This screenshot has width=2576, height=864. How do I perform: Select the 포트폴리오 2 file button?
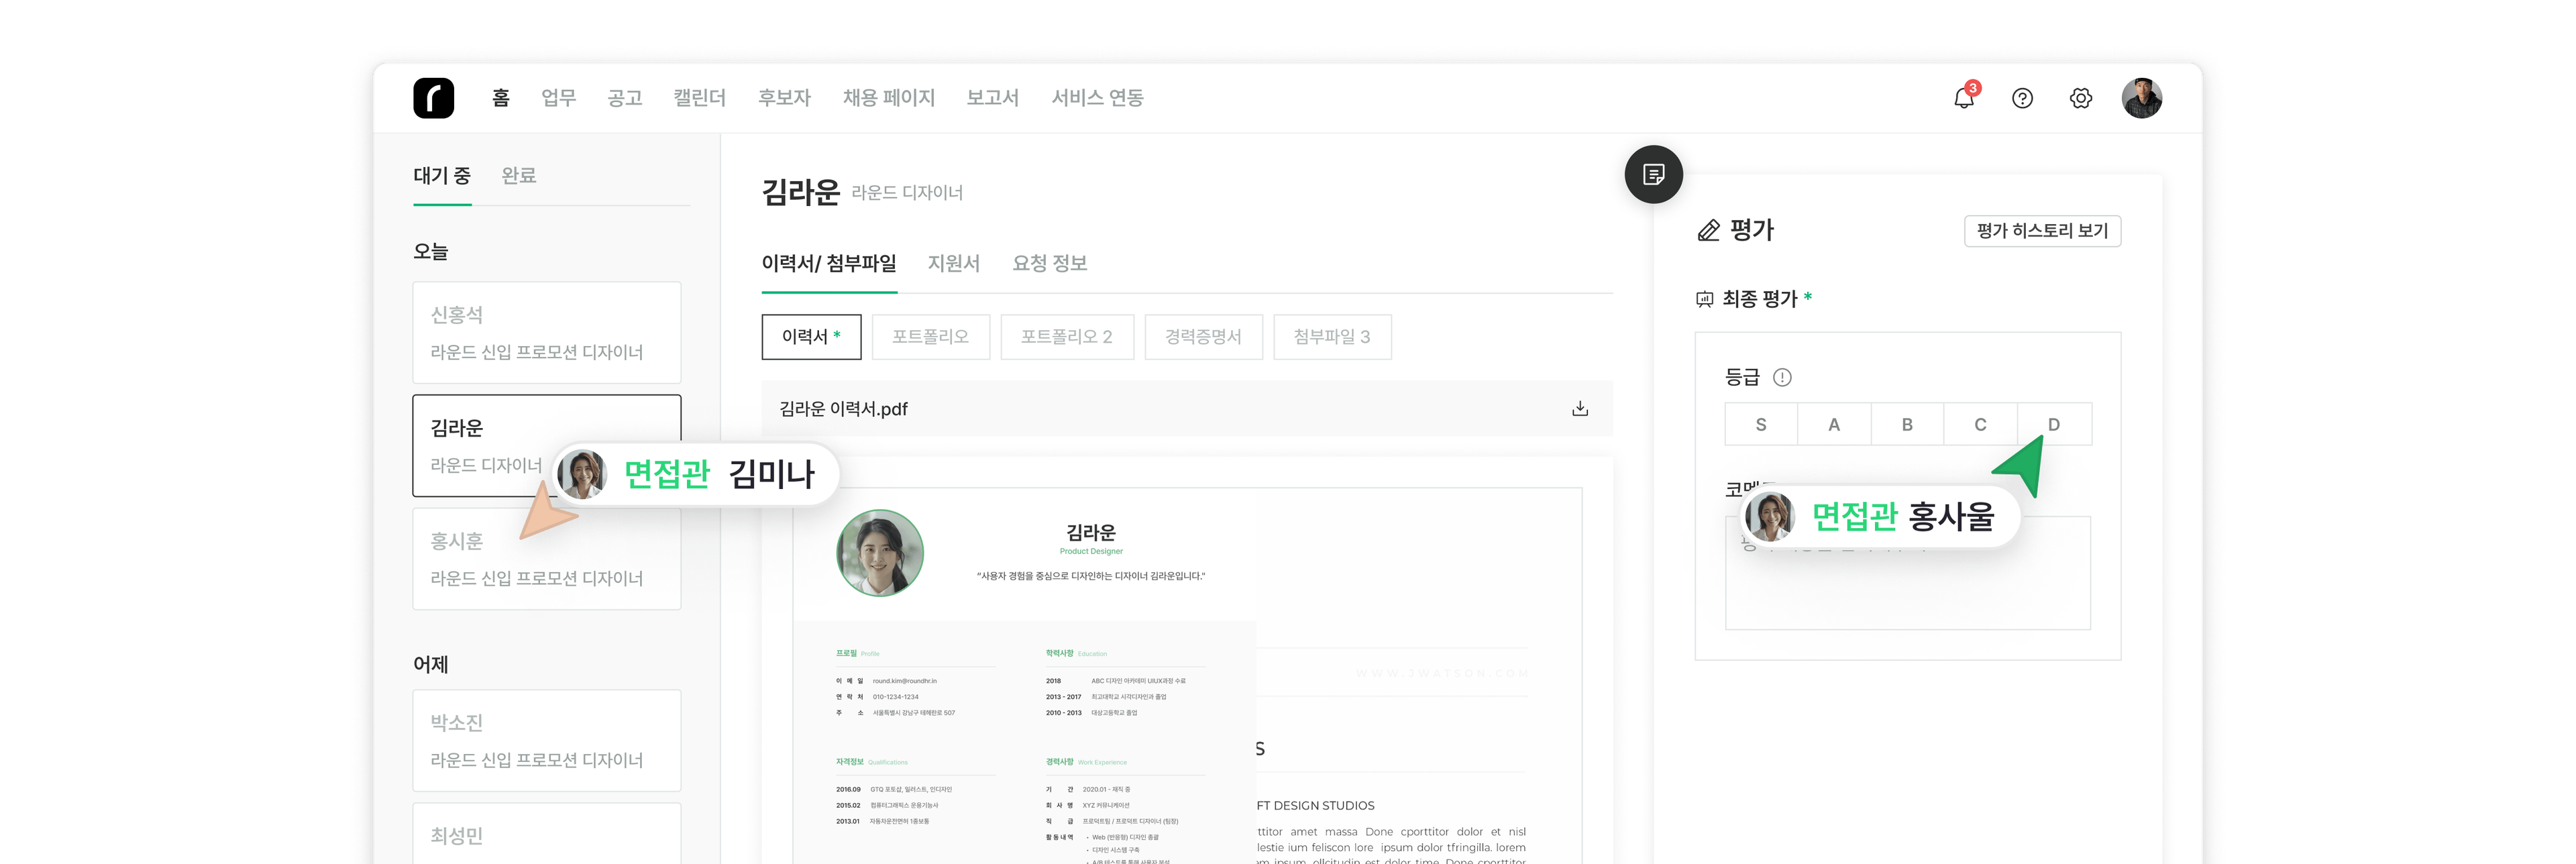click(1066, 337)
